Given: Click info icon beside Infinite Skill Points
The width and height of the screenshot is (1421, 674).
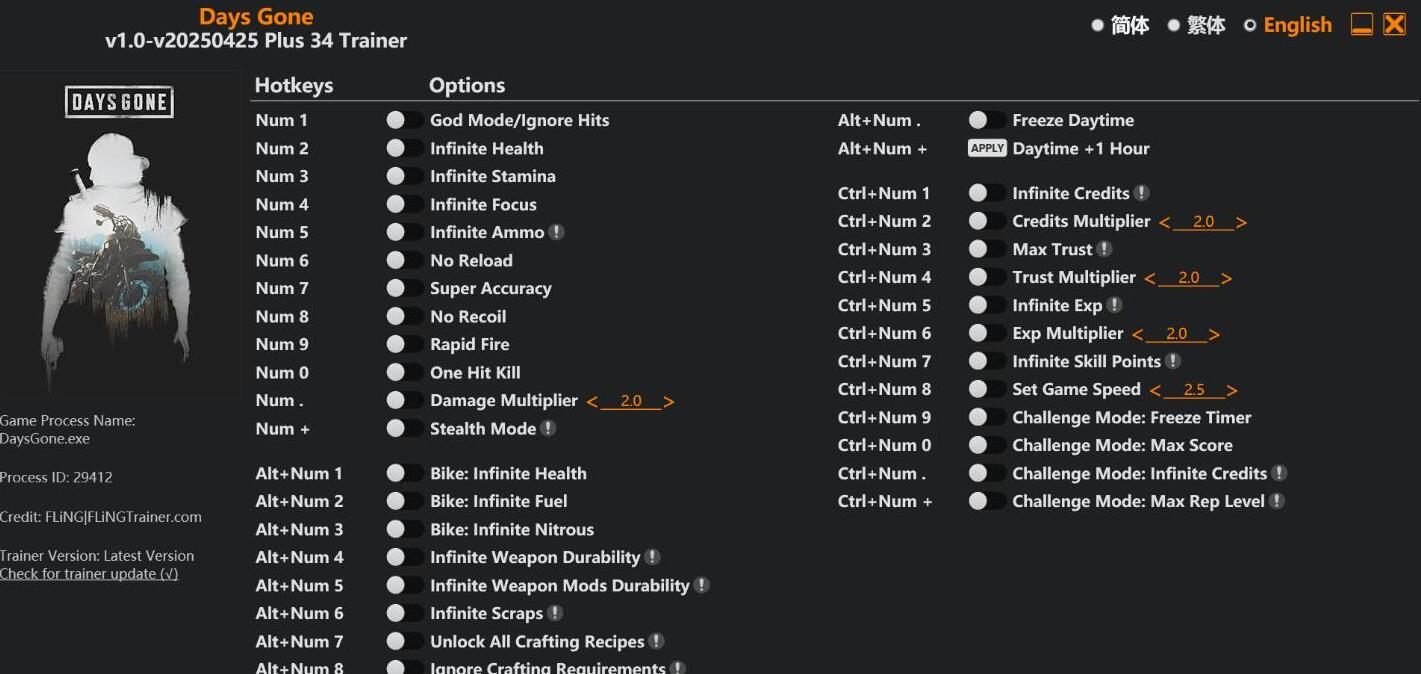Looking at the screenshot, I should point(1173,361).
